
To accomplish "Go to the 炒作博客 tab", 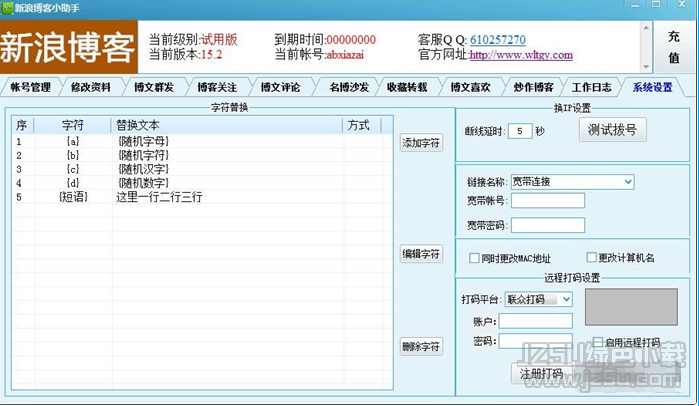I will [534, 87].
